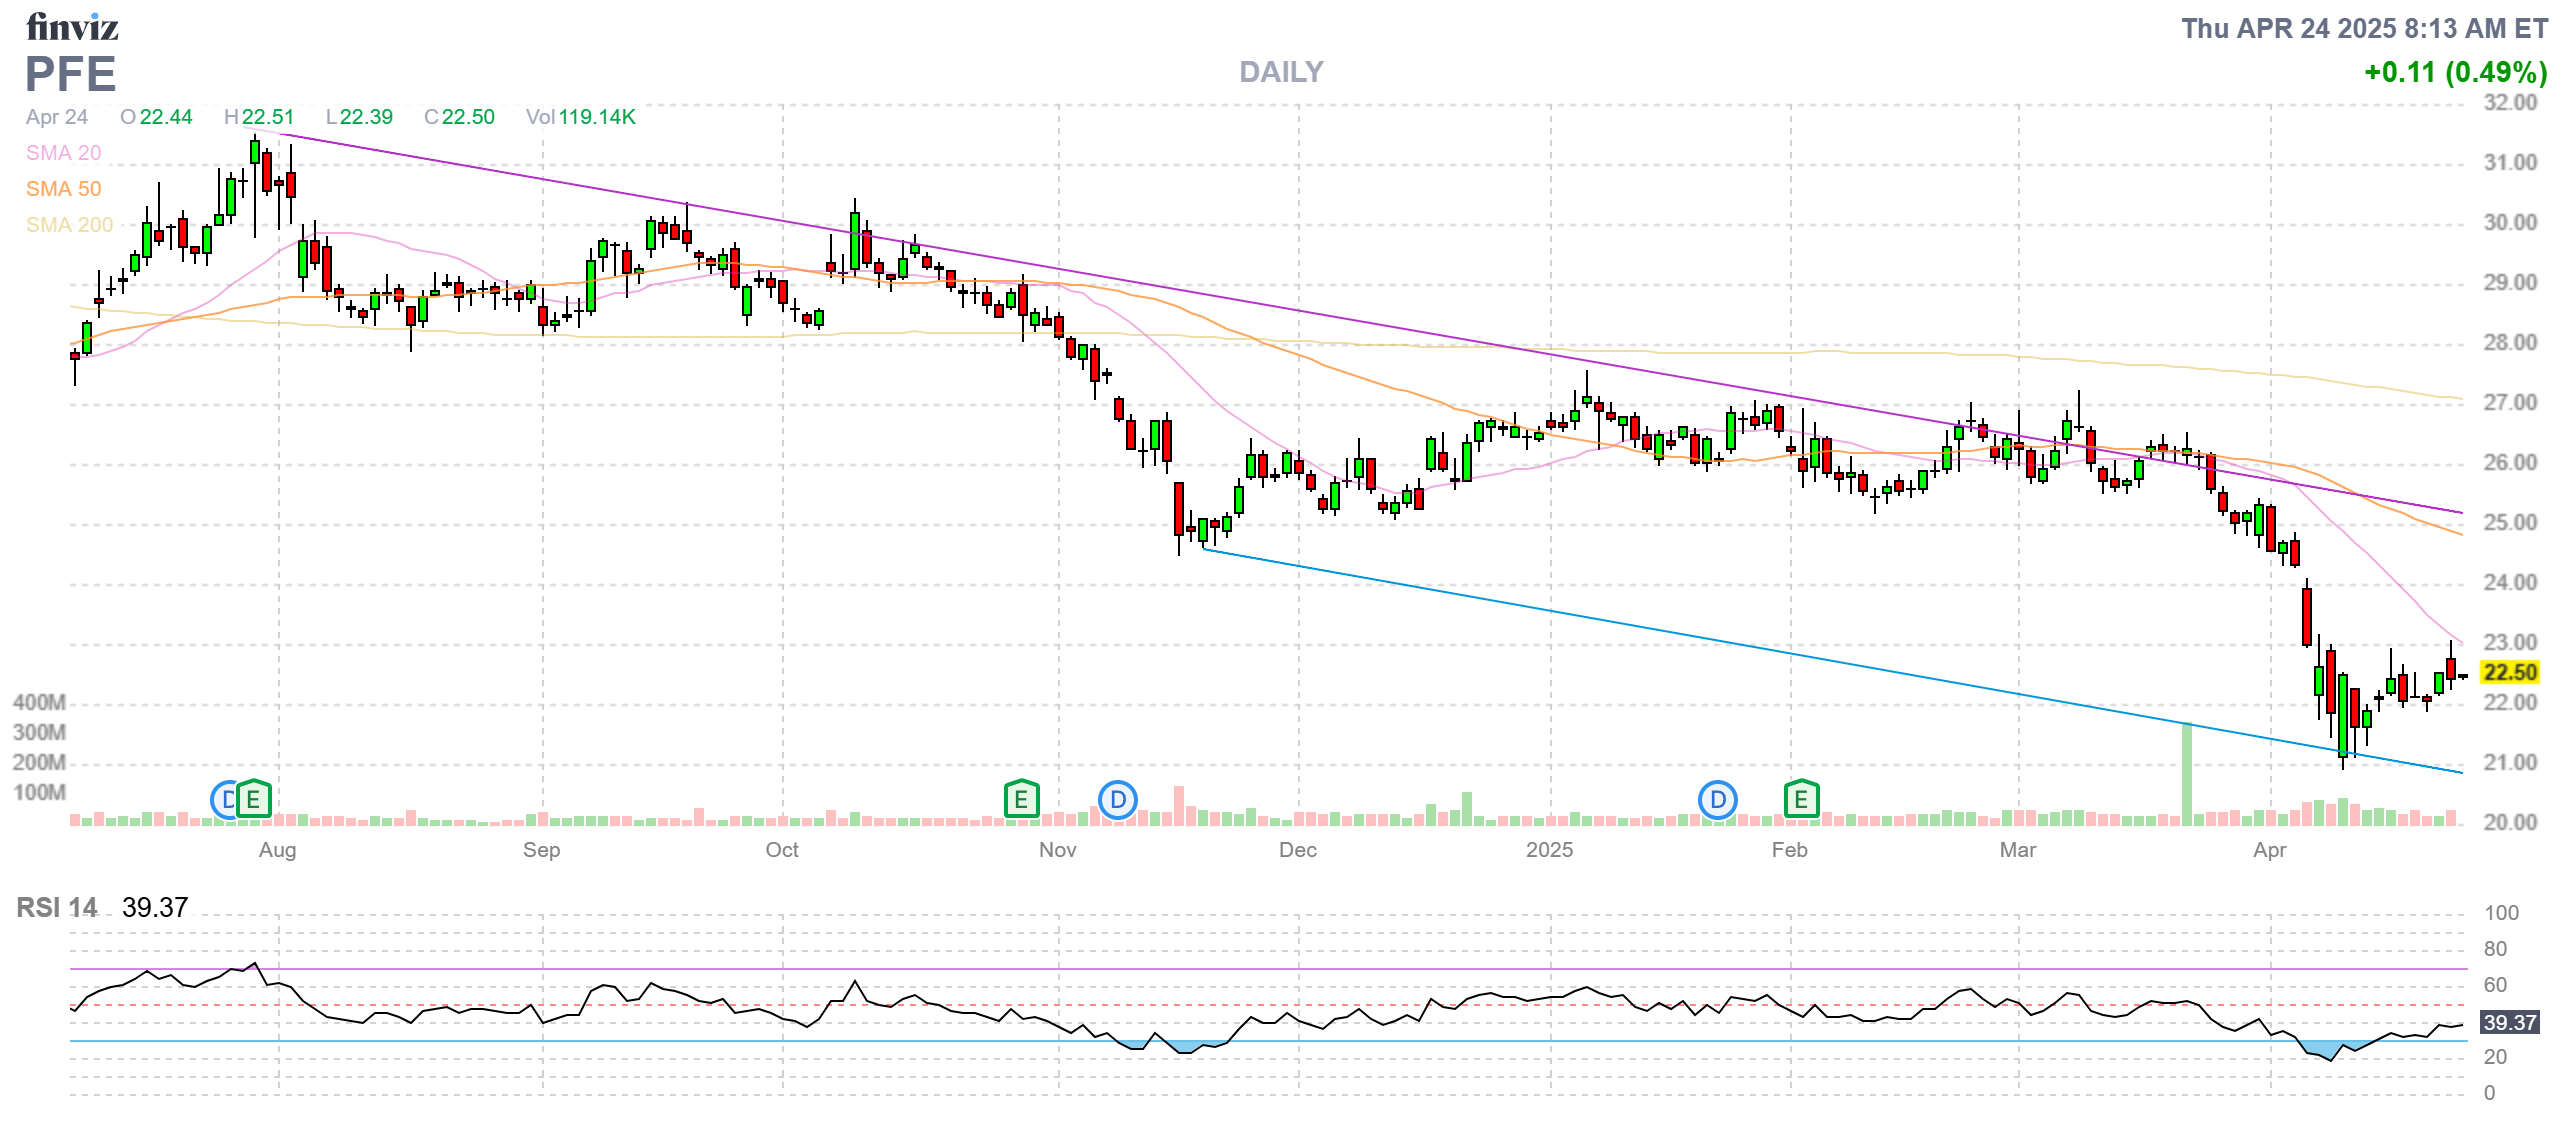Click the 2025 label on the time axis
This screenshot has width=2574, height=1124.
pyautogui.click(x=1549, y=850)
